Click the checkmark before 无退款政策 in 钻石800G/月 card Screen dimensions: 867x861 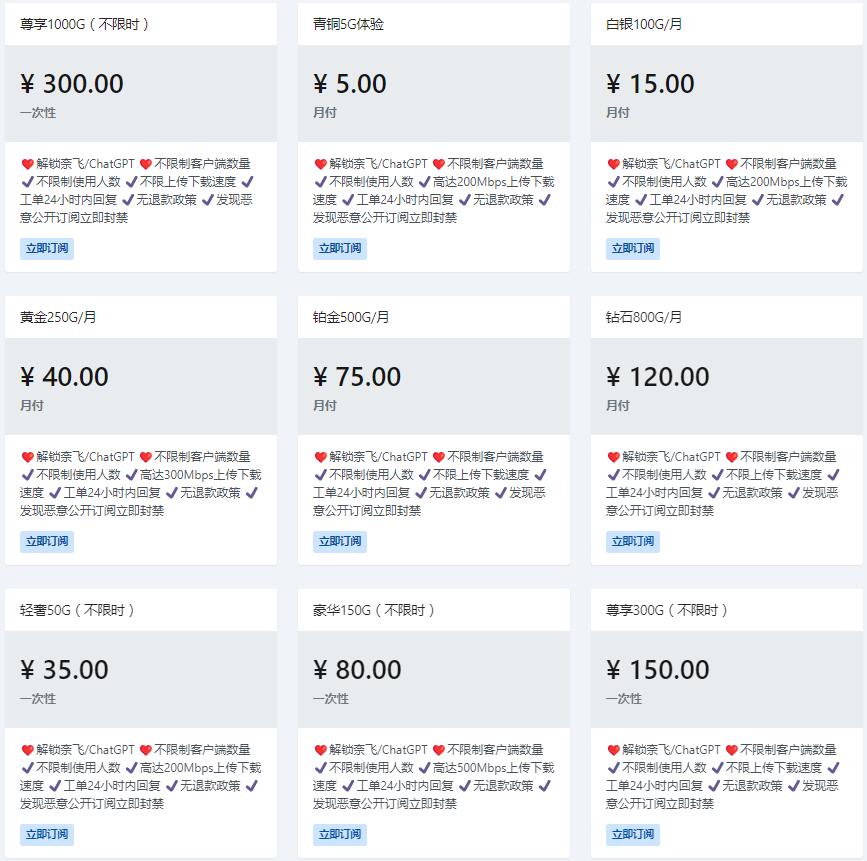[715, 493]
